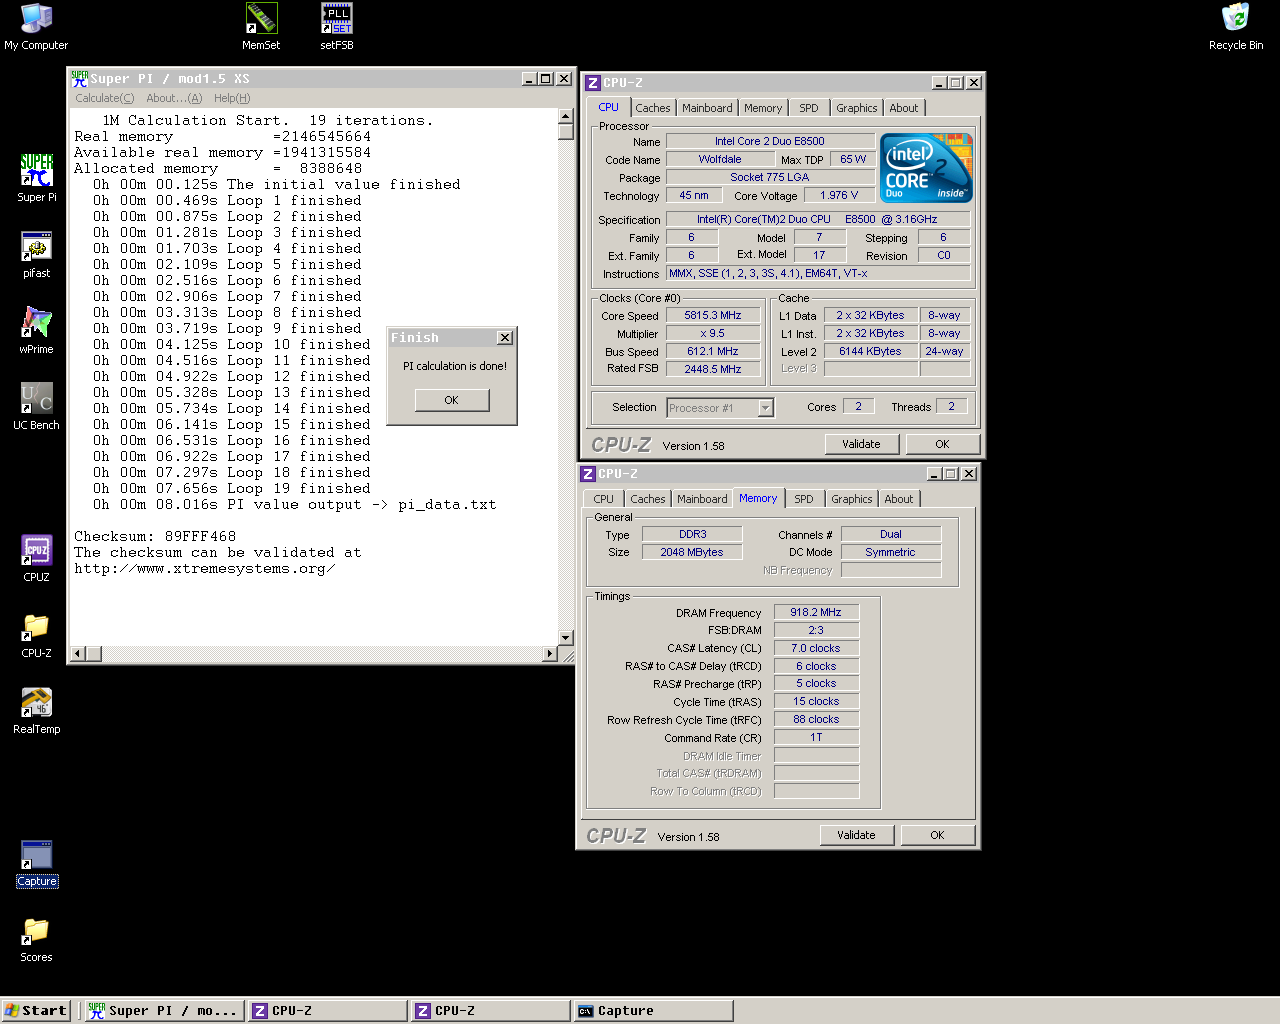This screenshot has height=1024, width=1280.
Task: Select the CPU-Z folder icon on desktop
Action: pos(37,634)
